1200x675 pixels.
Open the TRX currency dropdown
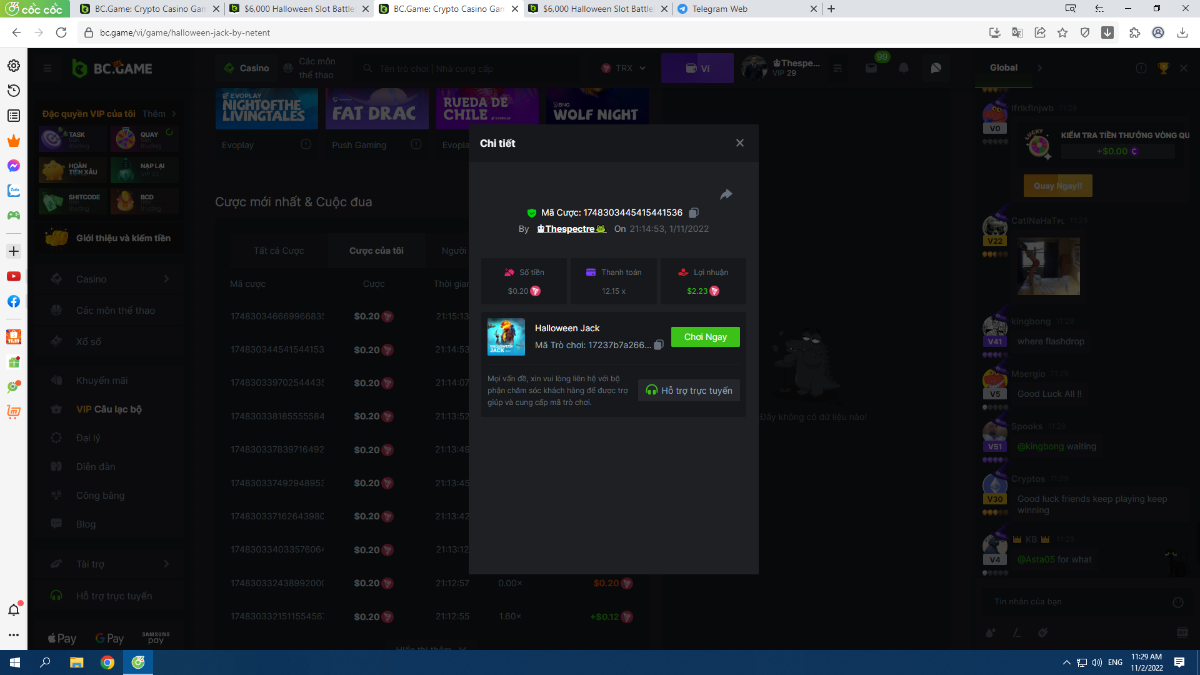624,68
